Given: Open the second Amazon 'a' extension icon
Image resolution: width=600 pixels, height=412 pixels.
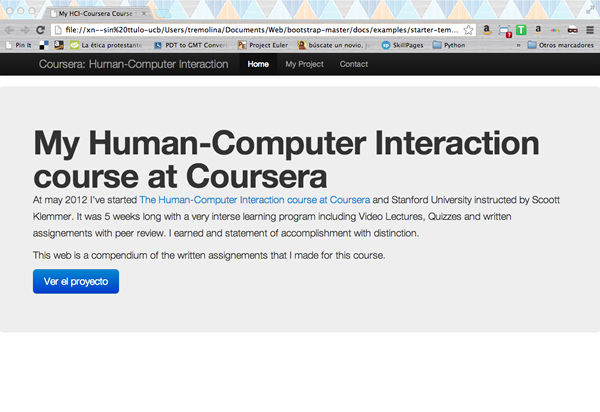Looking at the screenshot, I should pyautogui.click(x=538, y=29).
